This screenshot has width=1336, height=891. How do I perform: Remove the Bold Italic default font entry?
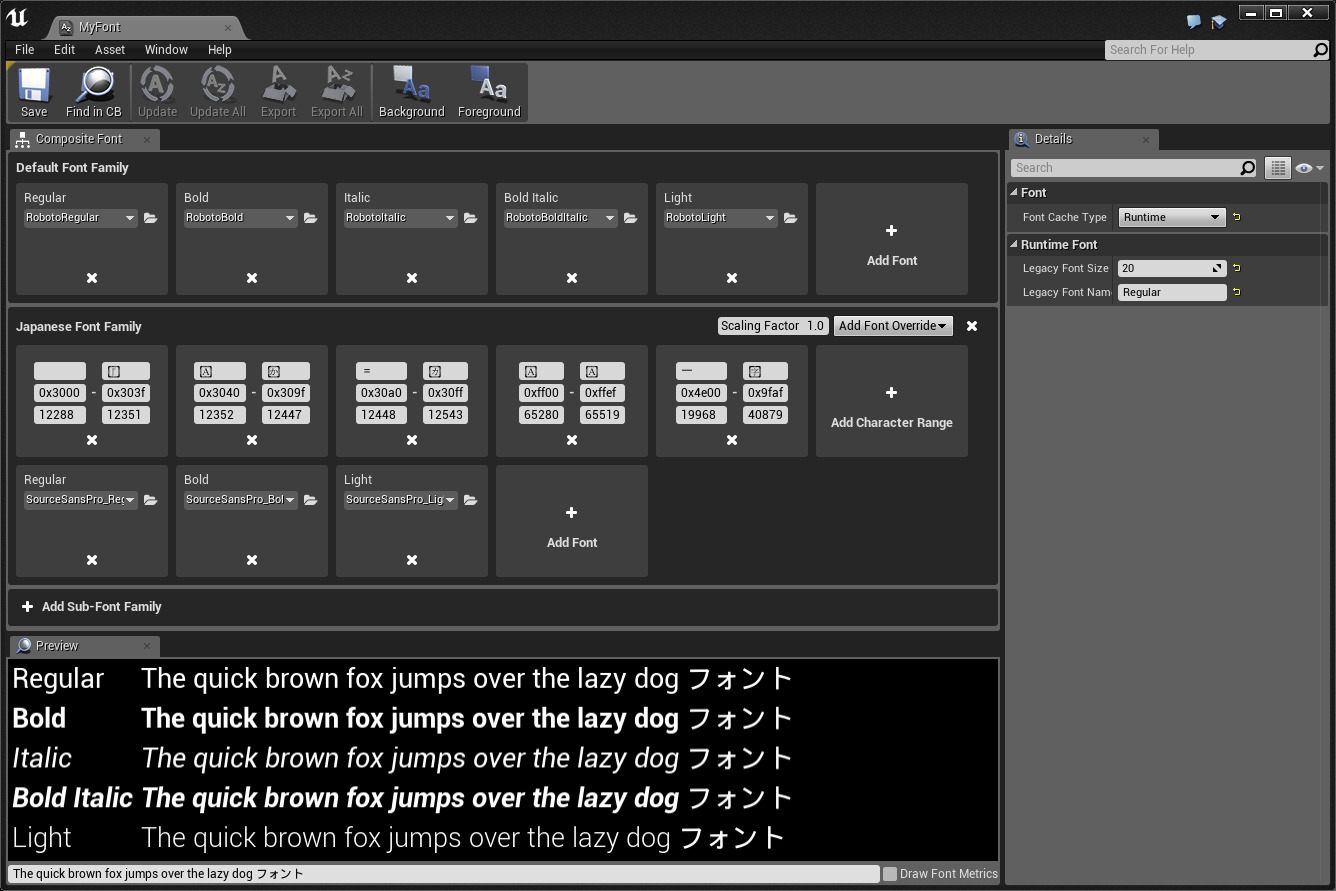572,278
